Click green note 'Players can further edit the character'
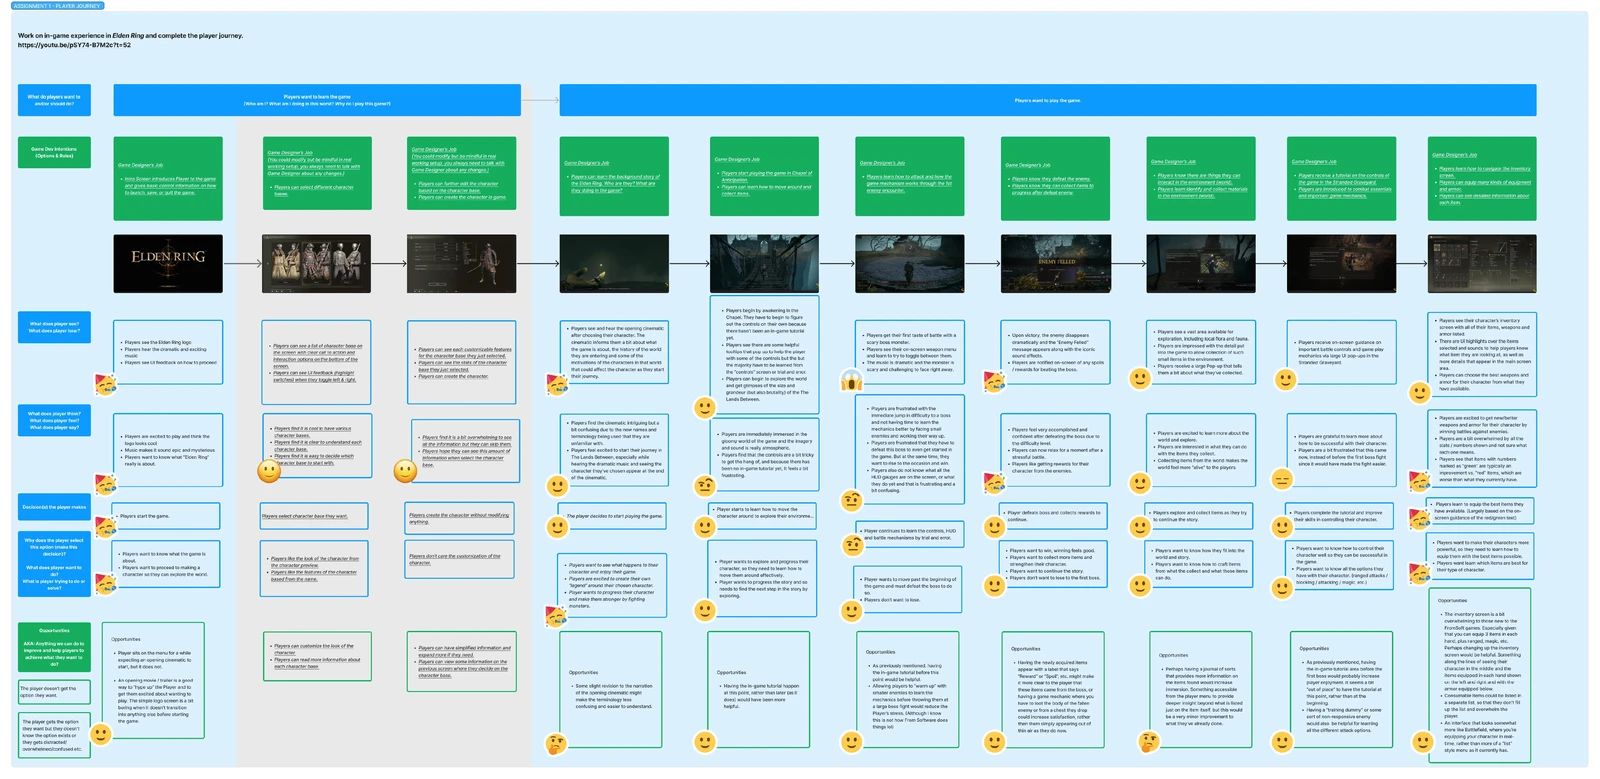This screenshot has height=779, width=1600. [x=462, y=174]
